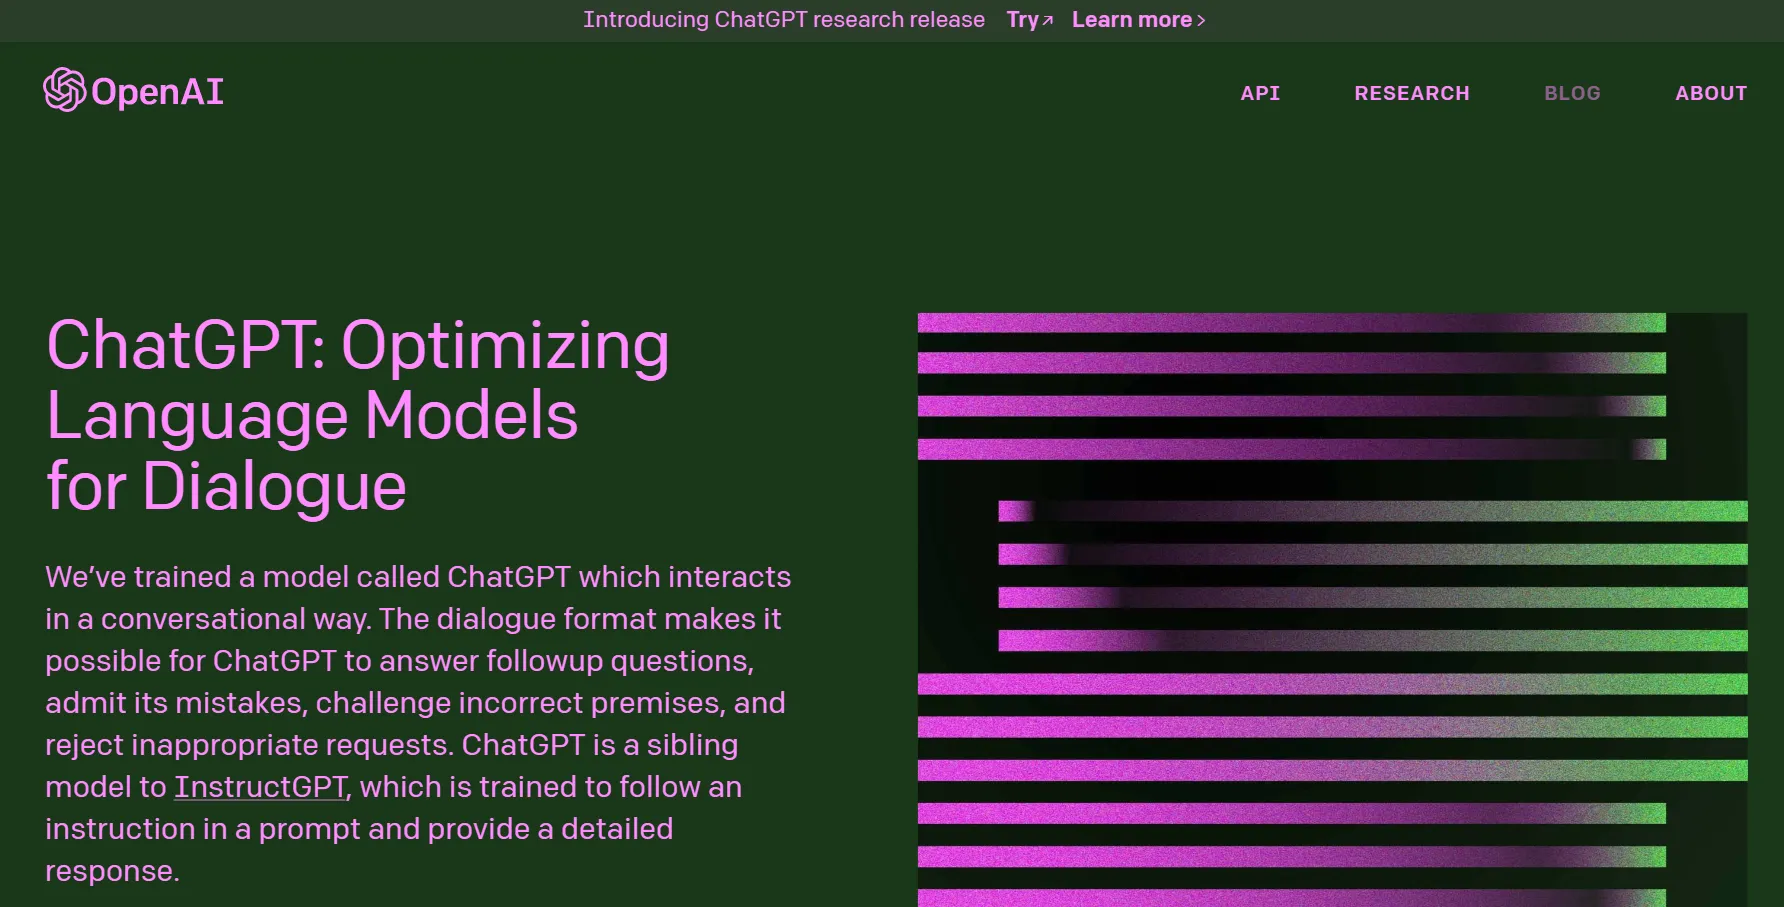The width and height of the screenshot is (1784, 907).
Task: Follow the InstructGPT hyperlink
Action: pyautogui.click(x=260, y=787)
